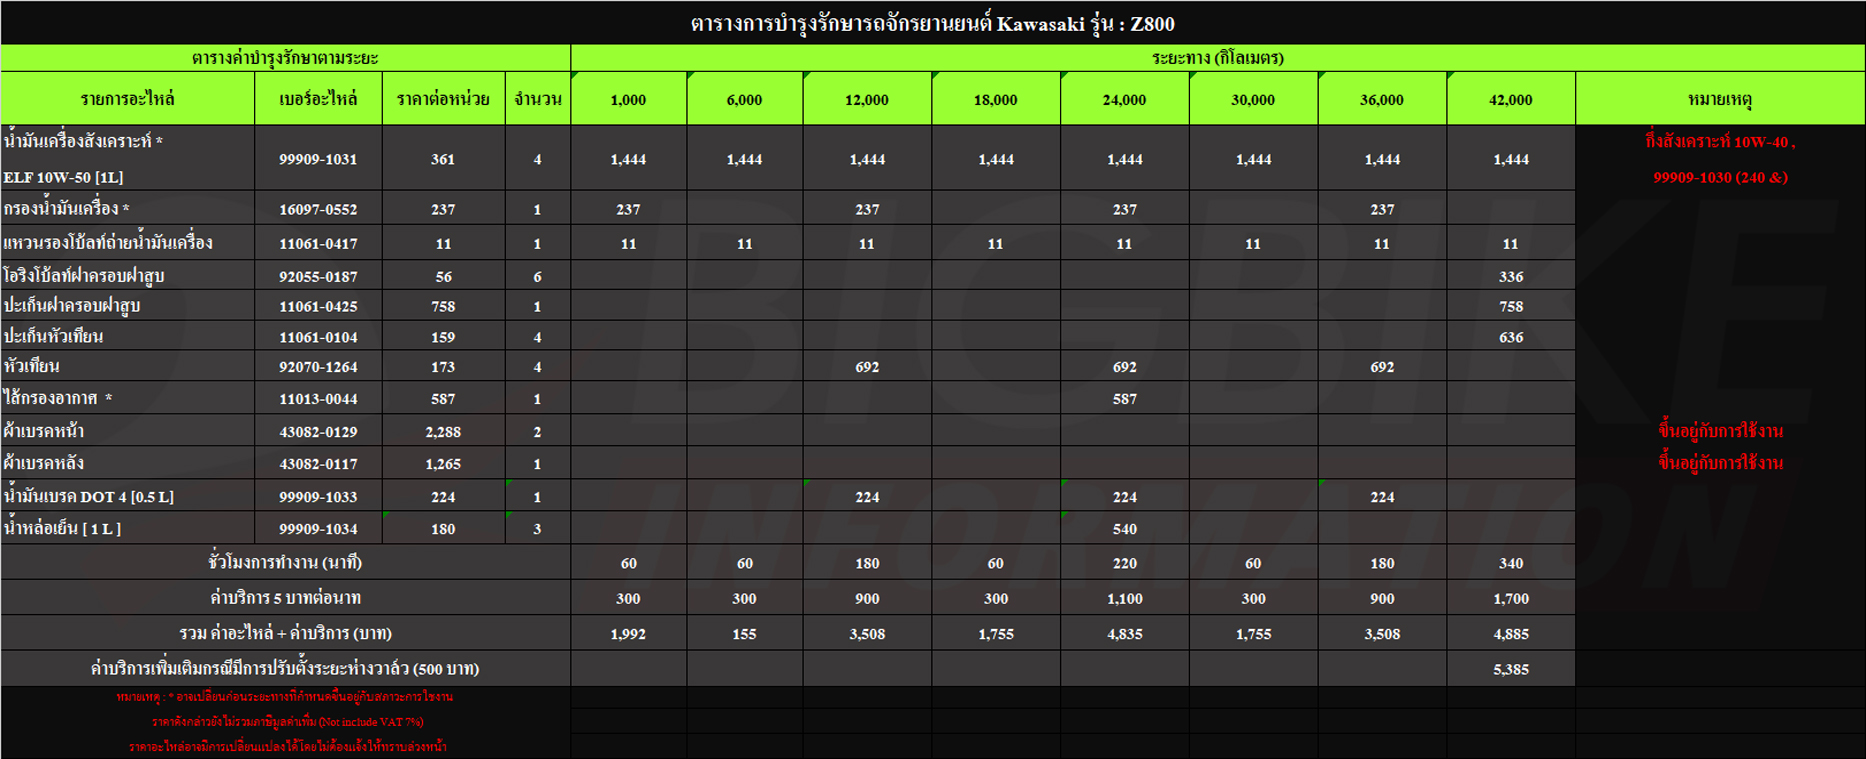The width and height of the screenshot is (1866, 759).
Task: Click the 'ตารางค่าบำรุงรักษาตามระยะ' header cell
Action: pyautogui.click(x=286, y=58)
